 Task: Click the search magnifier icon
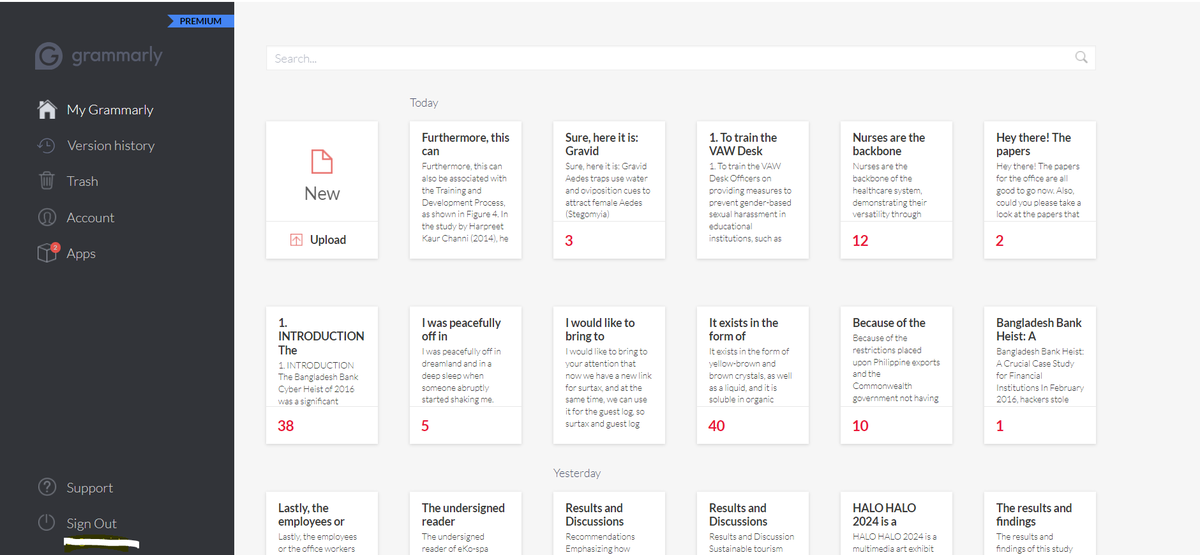pyautogui.click(x=1081, y=58)
